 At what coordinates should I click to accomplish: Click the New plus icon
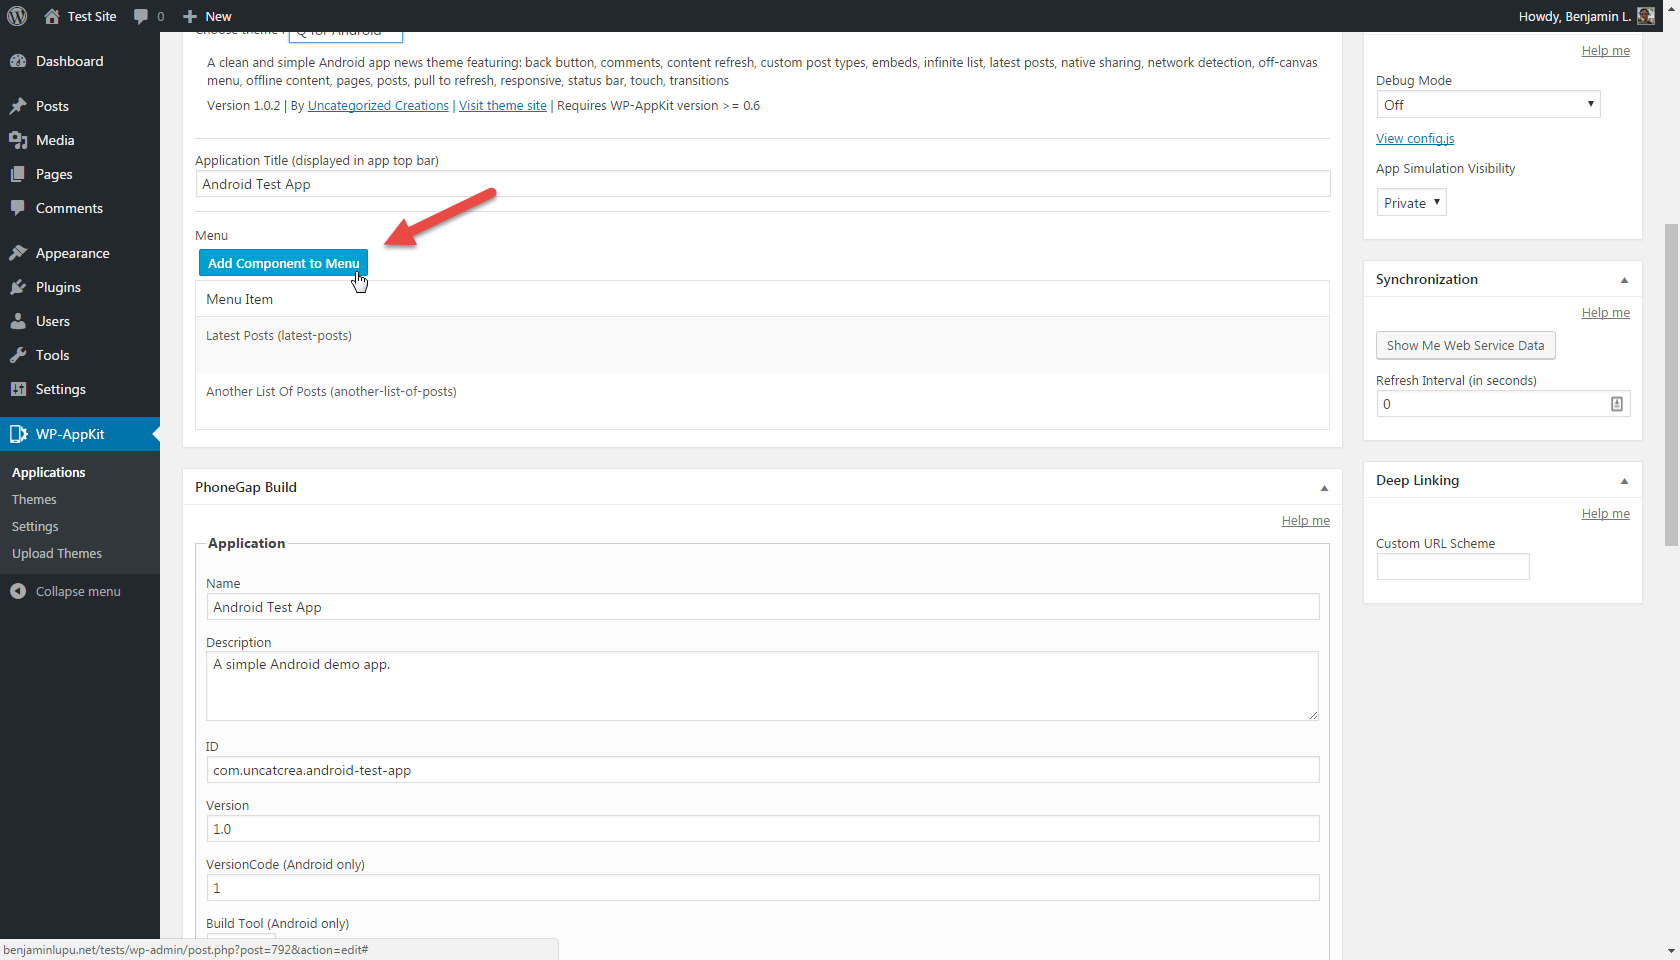tap(190, 16)
